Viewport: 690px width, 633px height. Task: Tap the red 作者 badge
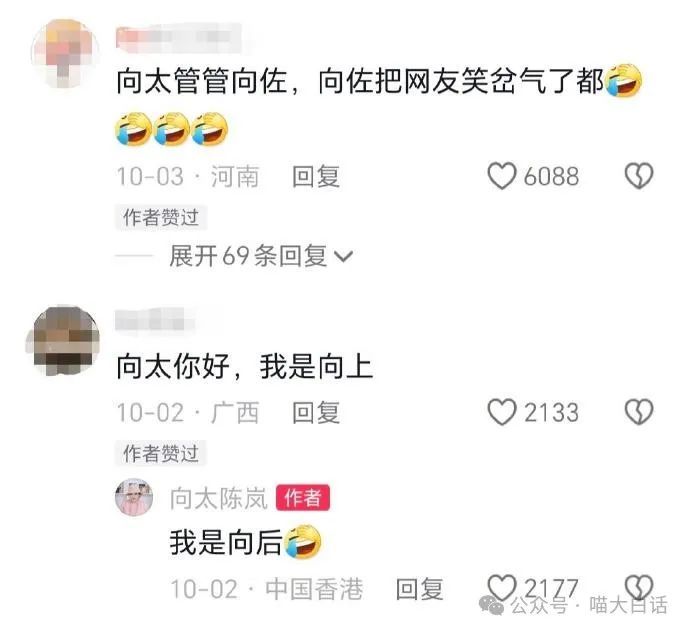[x=303, y=498]
